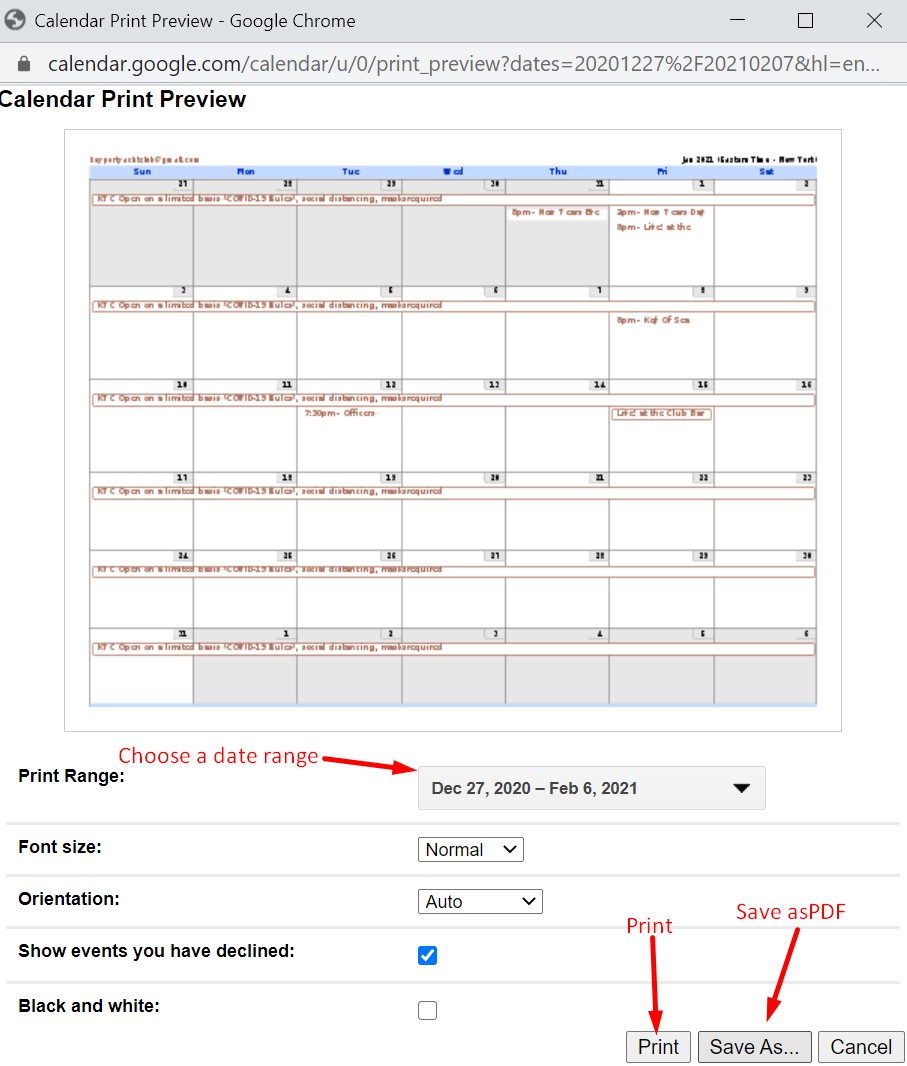Maximize the Calendar Print Preview window
The image size is (907, 1066).
pos(805,20)
